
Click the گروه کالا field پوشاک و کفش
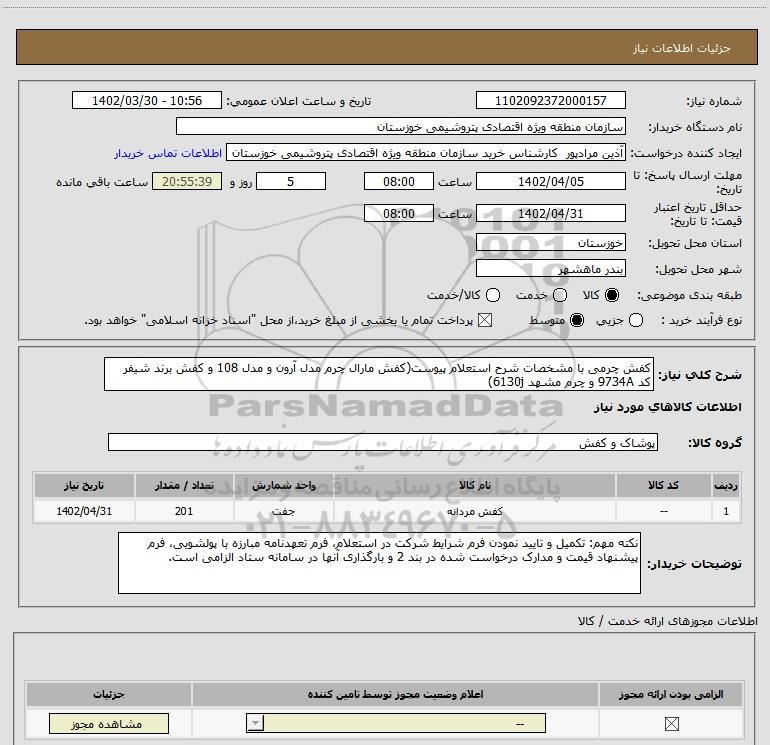pos(383,442)
